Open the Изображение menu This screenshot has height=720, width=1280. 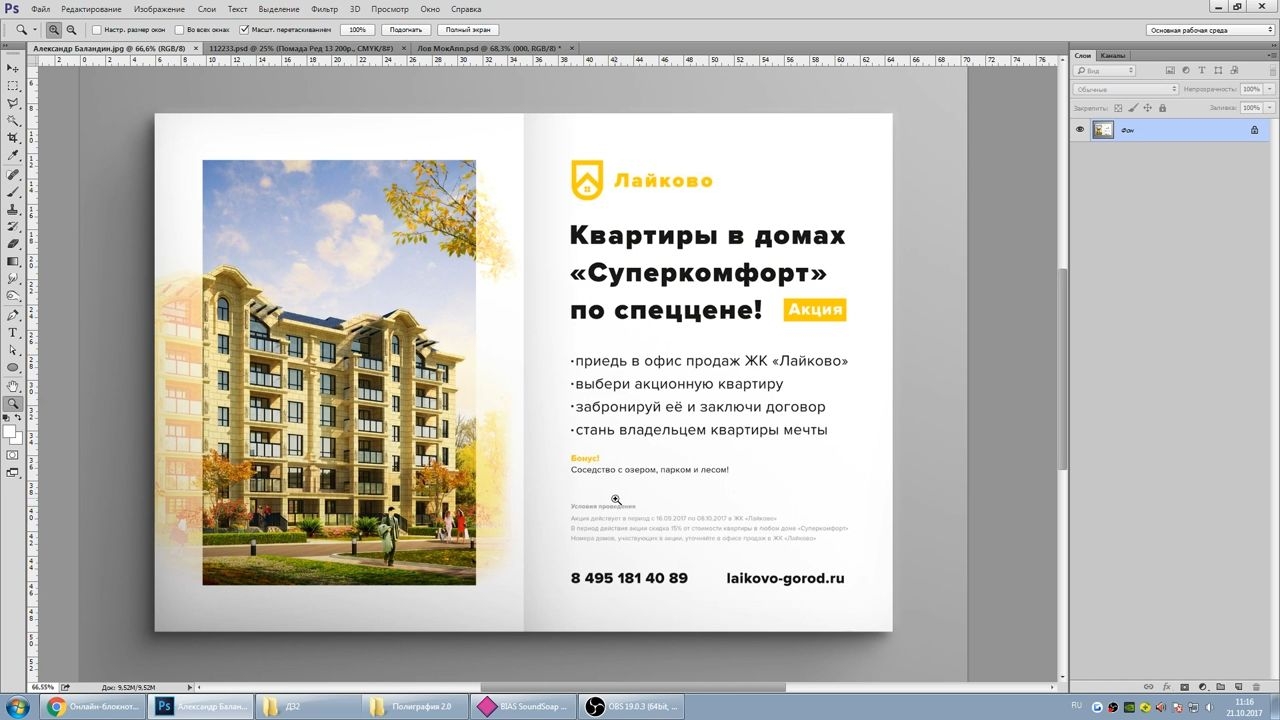click(159, 9)
